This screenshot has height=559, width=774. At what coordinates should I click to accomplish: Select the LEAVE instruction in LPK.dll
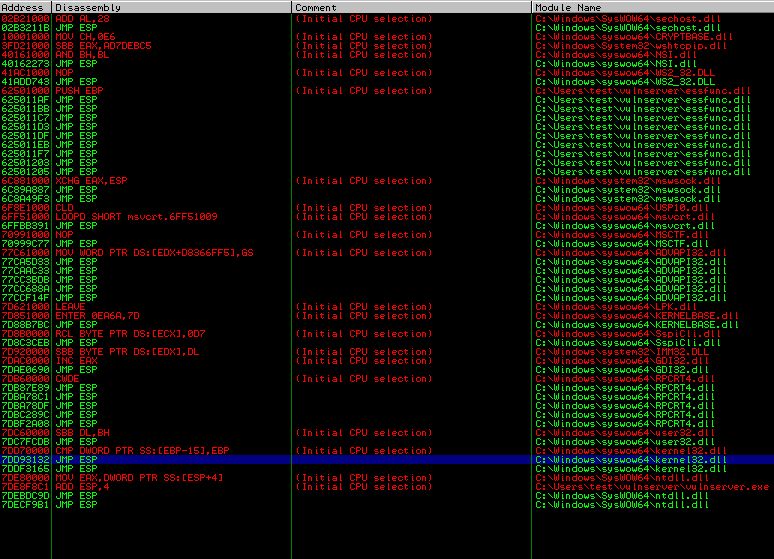[70, 307]
